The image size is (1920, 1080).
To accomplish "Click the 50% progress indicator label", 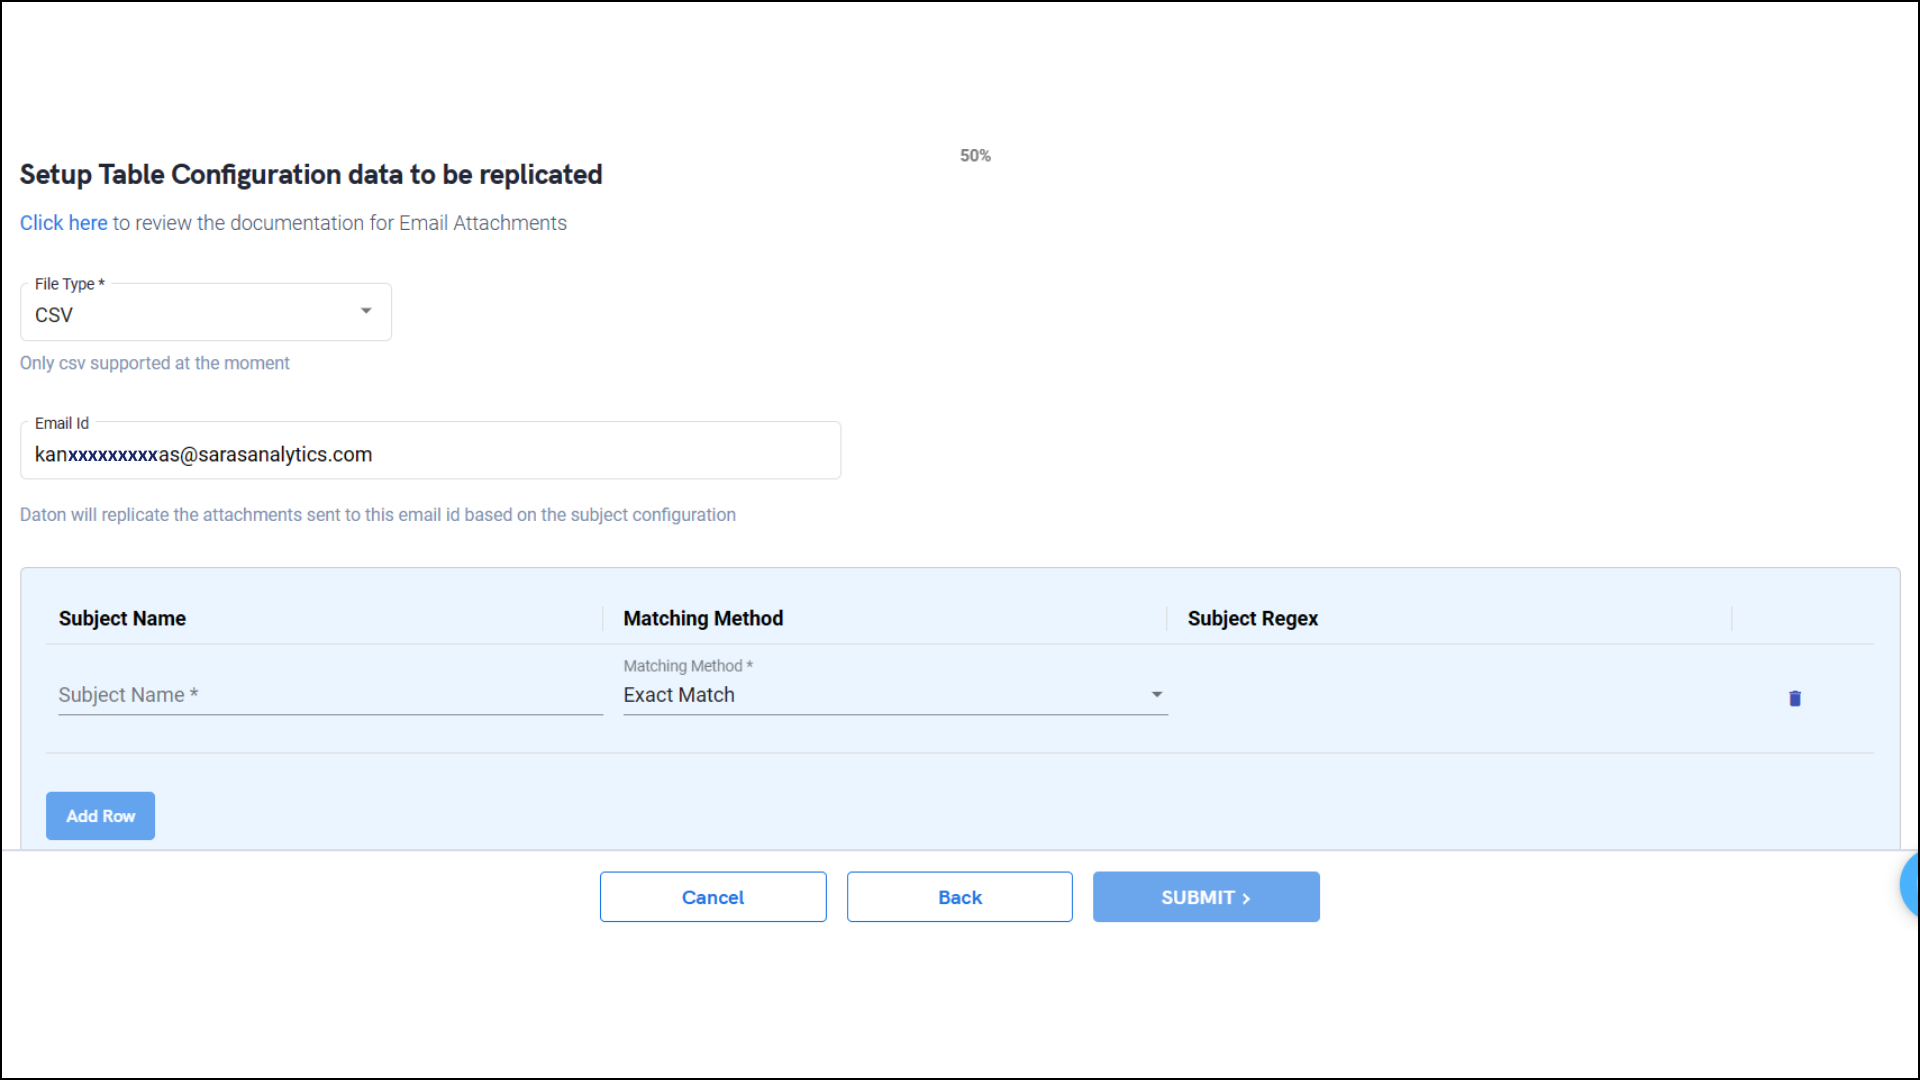I will pos(975,156).
